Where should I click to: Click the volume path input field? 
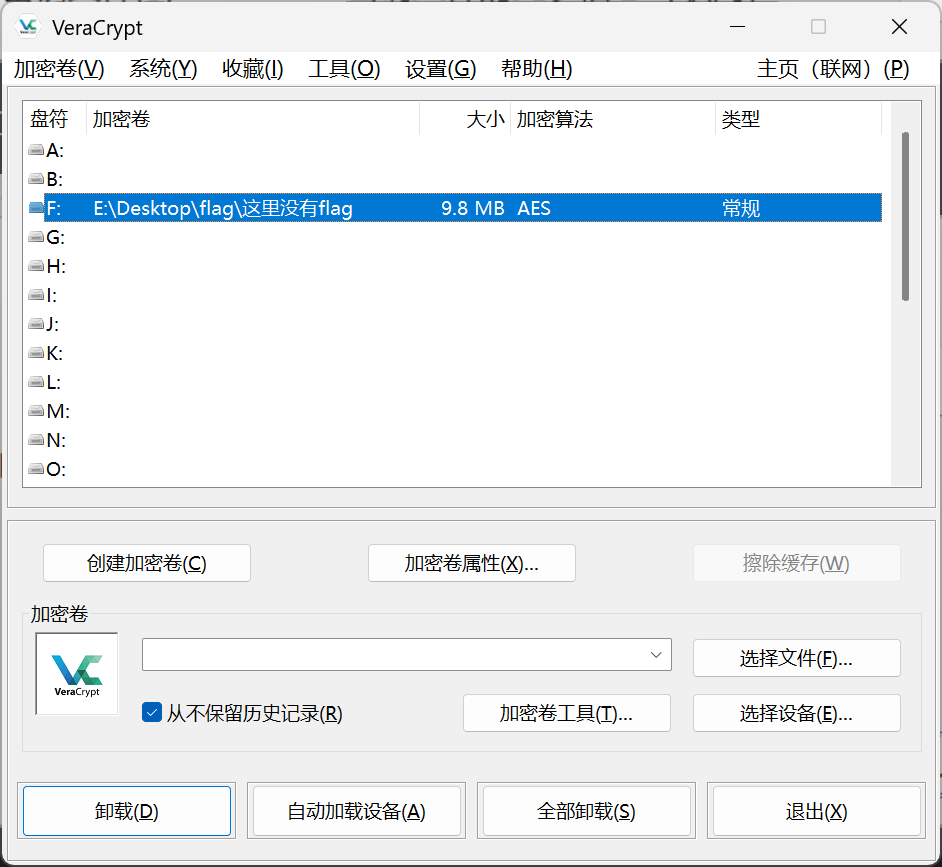[x=393, y=655]
